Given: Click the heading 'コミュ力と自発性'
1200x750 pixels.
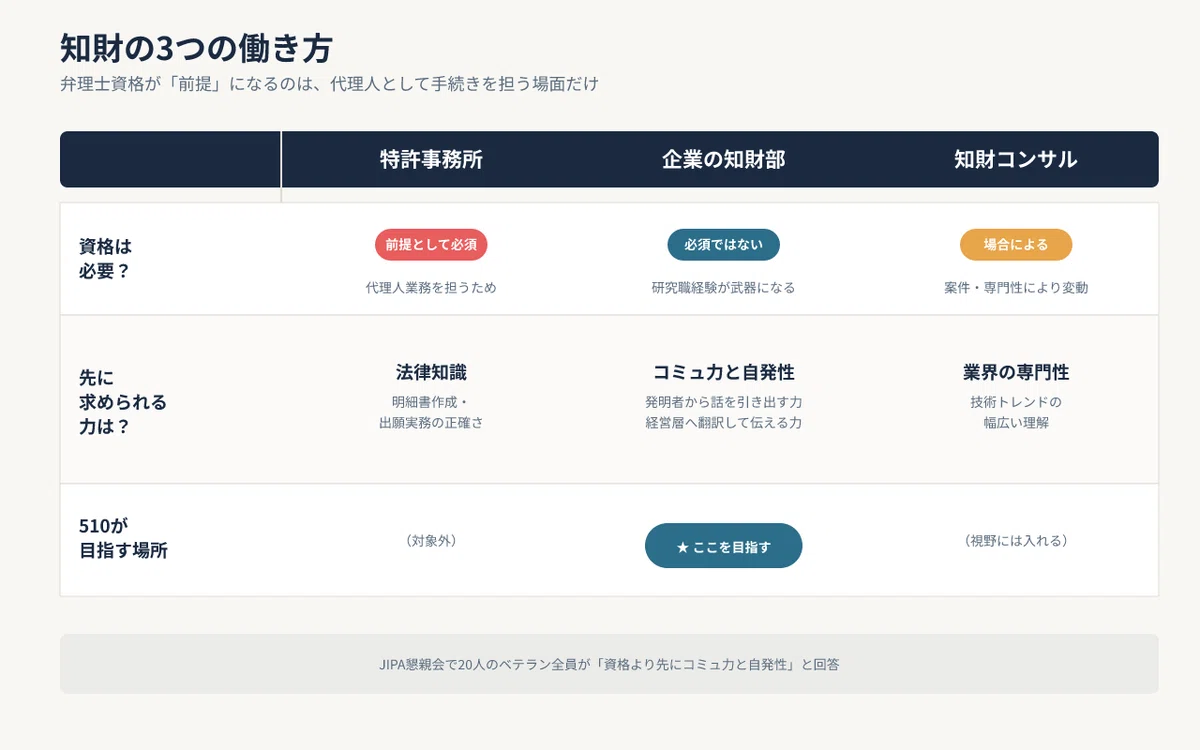Looking at the screenshot, I should tap(723, 372).
